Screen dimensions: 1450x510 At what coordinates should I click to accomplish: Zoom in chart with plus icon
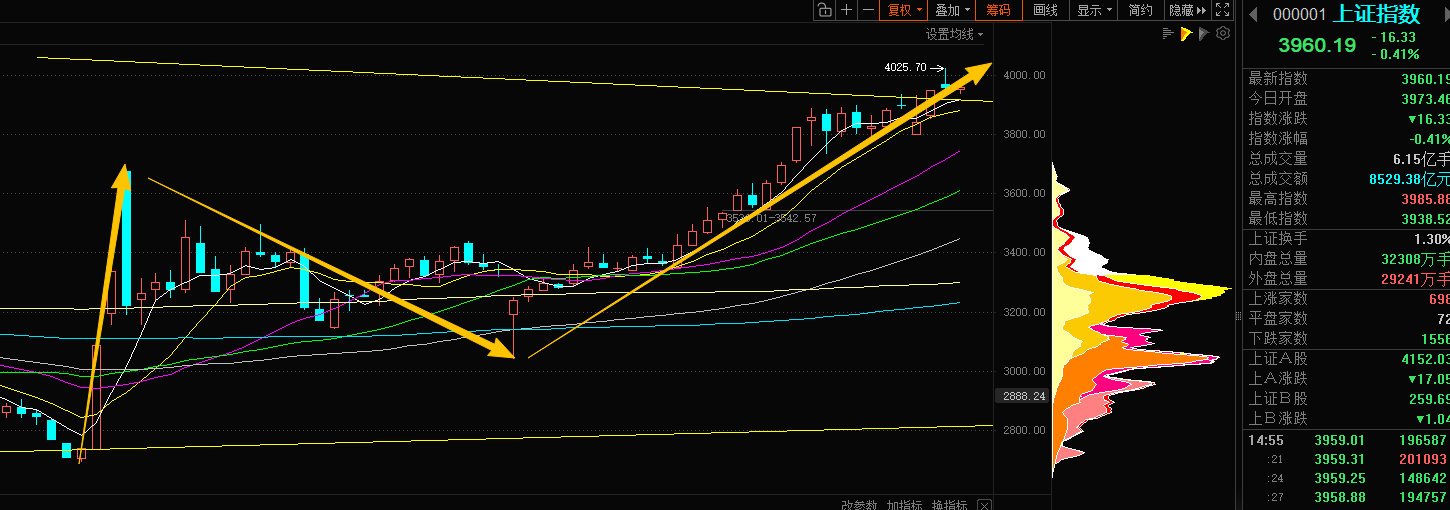846,10
